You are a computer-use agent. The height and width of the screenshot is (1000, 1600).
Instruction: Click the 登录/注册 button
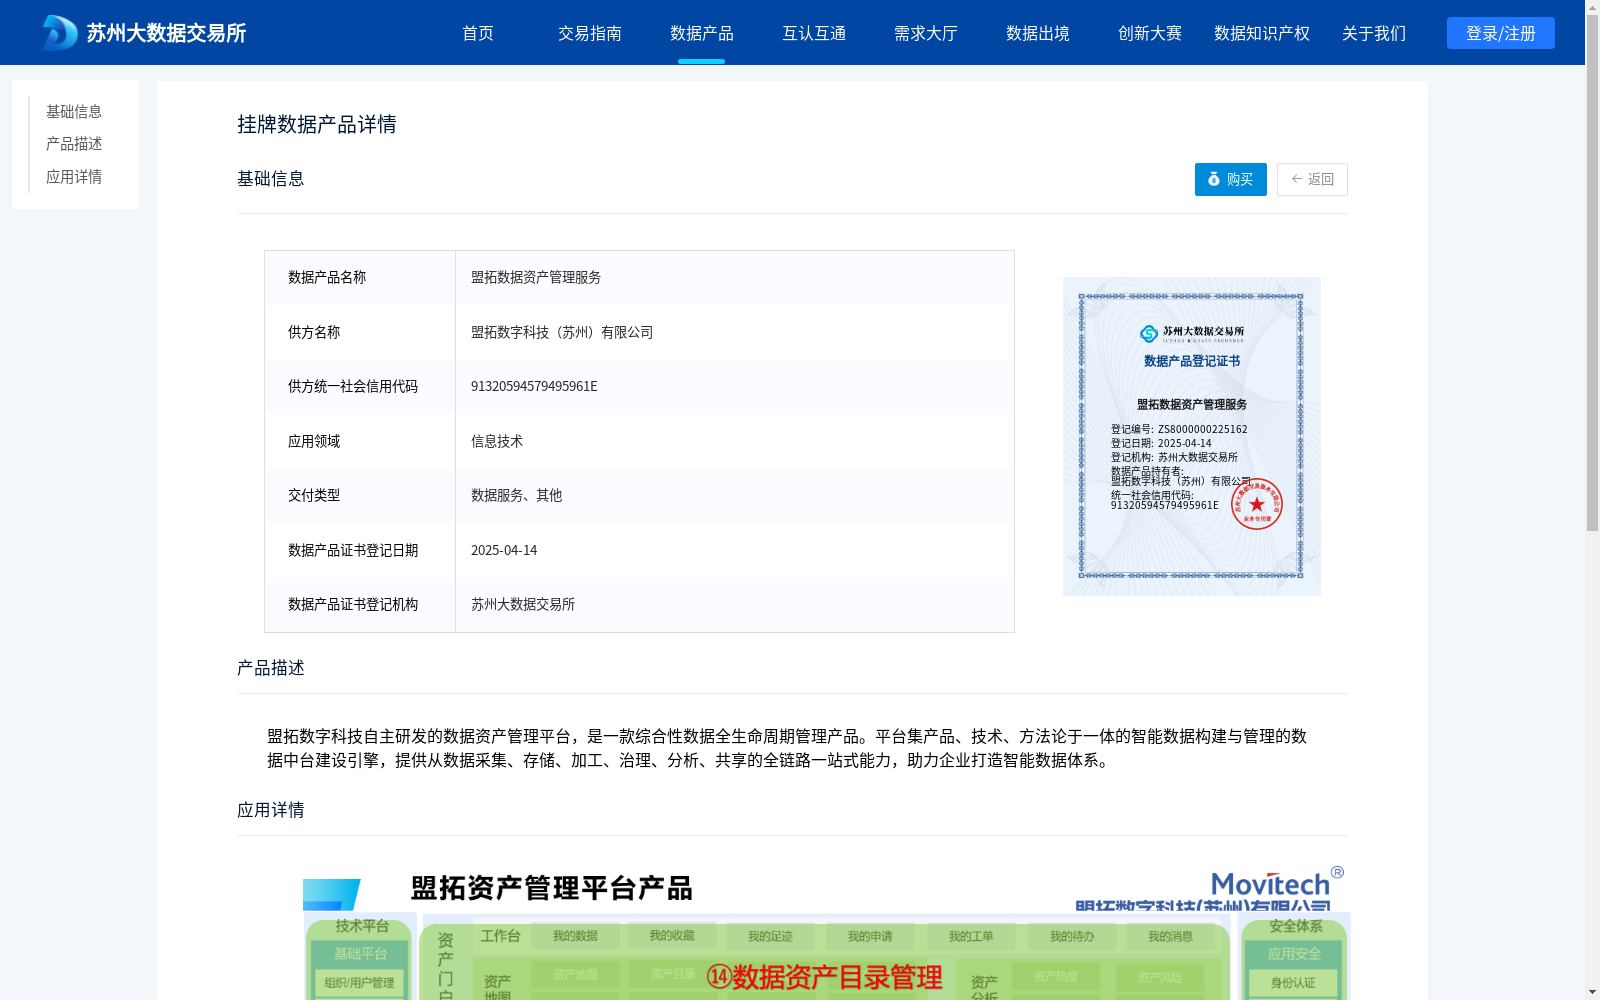coord(1501,33)
